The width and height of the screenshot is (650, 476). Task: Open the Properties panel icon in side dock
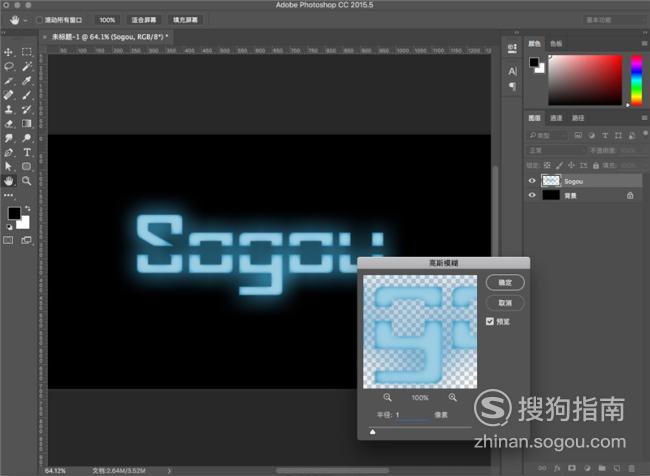(x=512, y=49)
